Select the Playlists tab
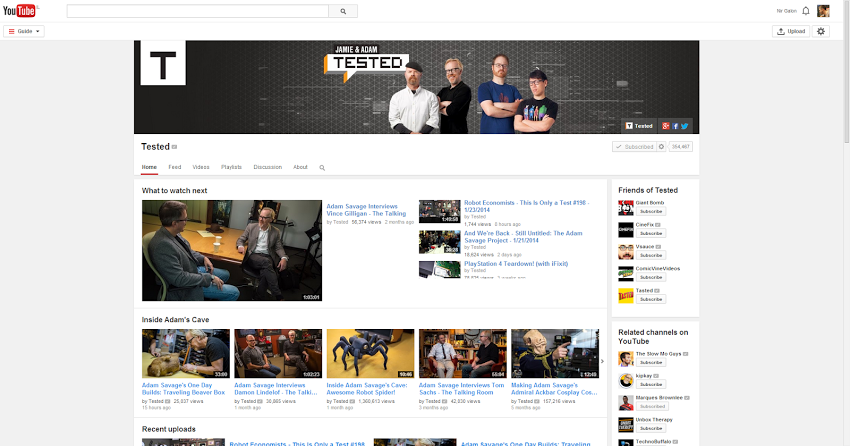 231,167
